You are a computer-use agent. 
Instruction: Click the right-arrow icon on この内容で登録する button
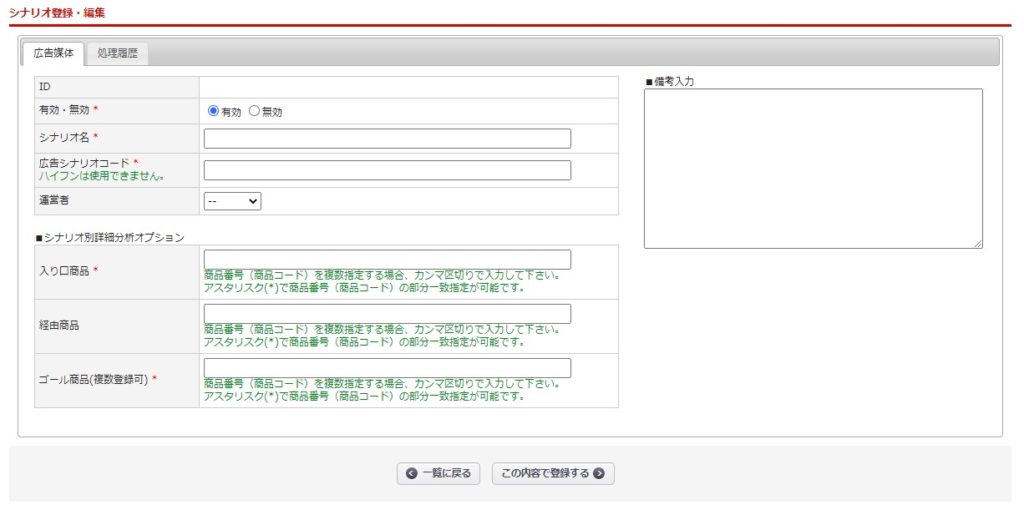click(x=599, y=473)
